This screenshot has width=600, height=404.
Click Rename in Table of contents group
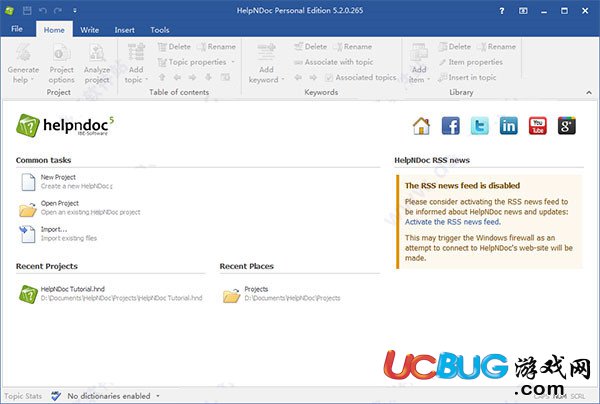coord(217,47)
